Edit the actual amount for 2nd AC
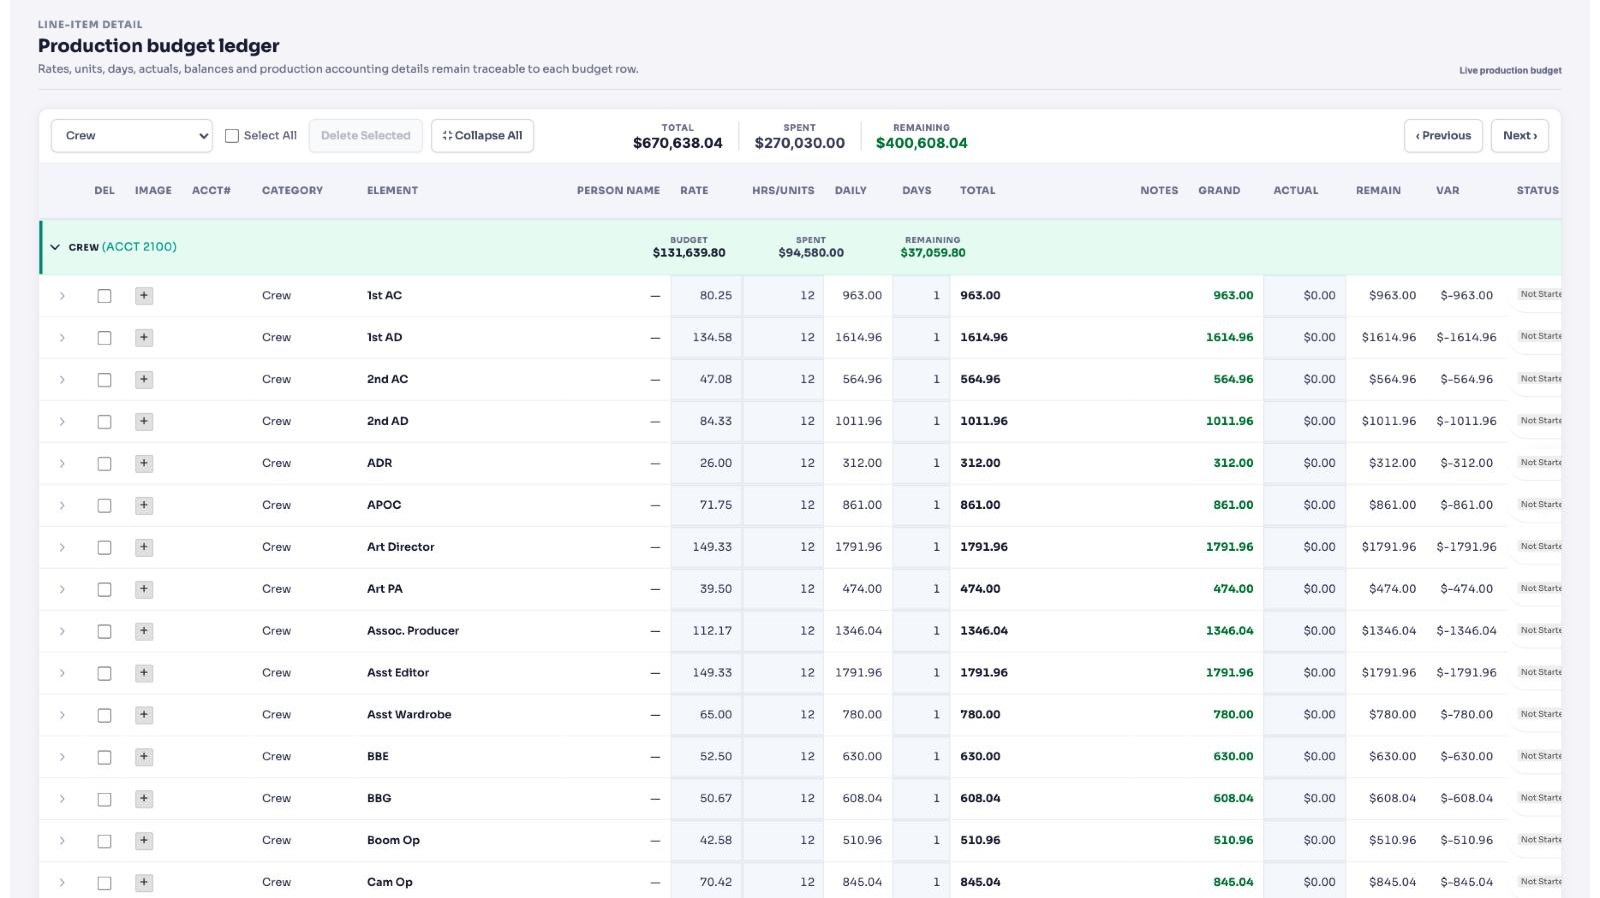The width and height of the screenshot is (1600, 898). coord(1304,380)
